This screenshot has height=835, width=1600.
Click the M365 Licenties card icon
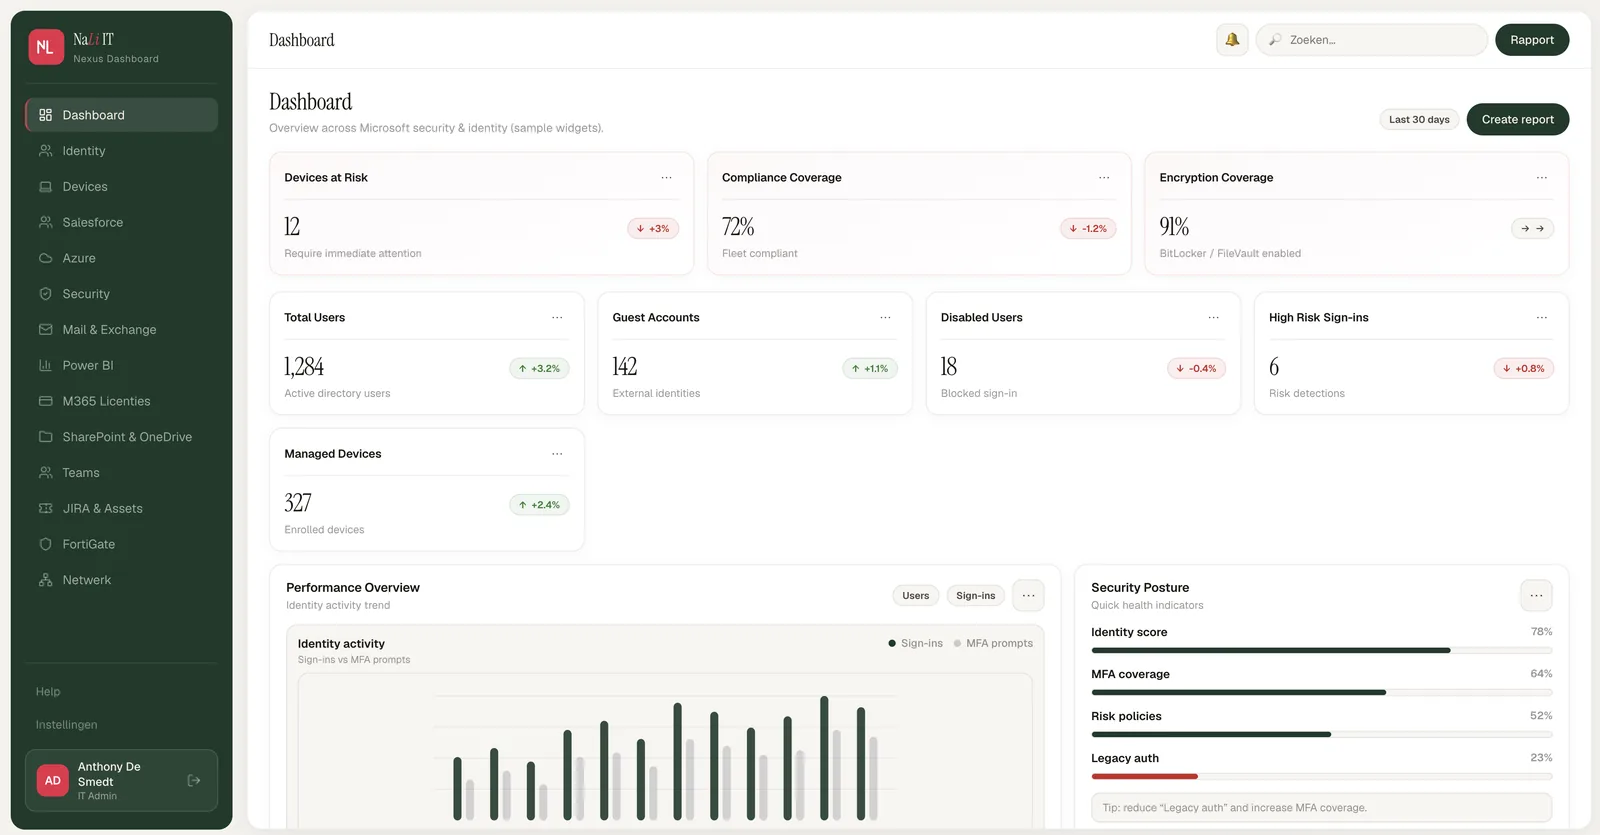point(45,401)
